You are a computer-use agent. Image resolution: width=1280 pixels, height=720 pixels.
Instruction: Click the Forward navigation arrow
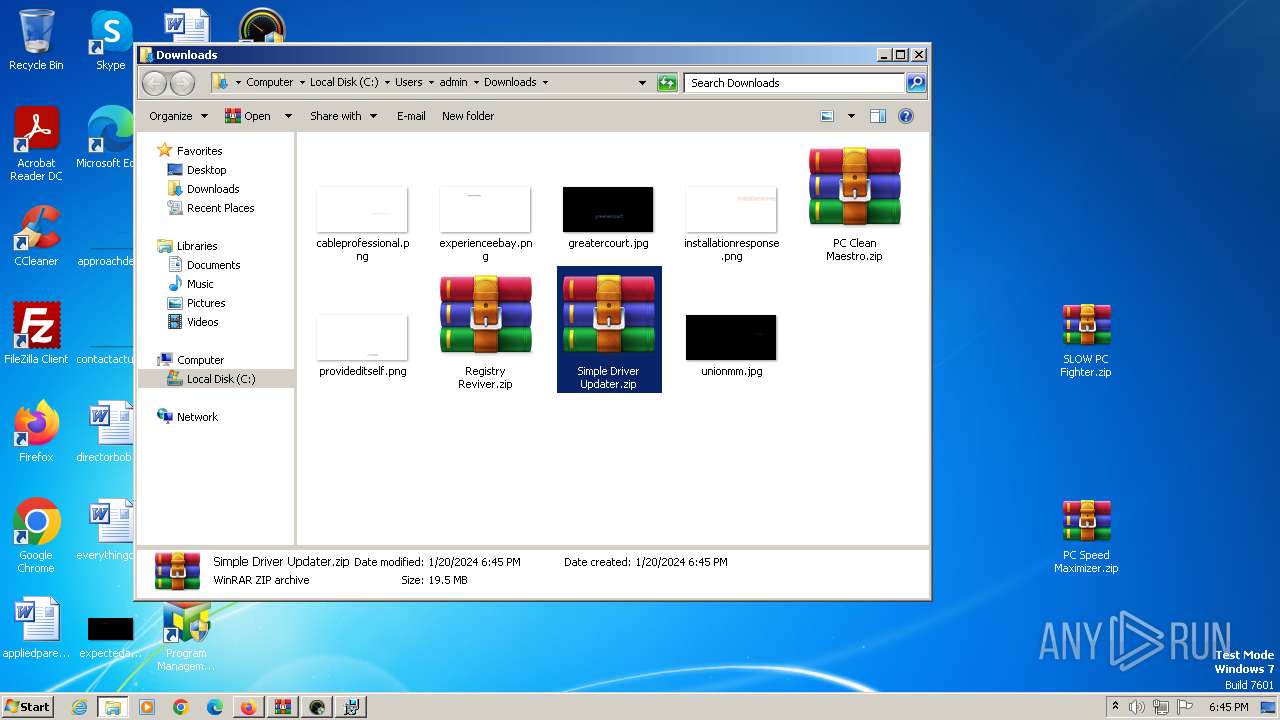(x=182, y=83)
